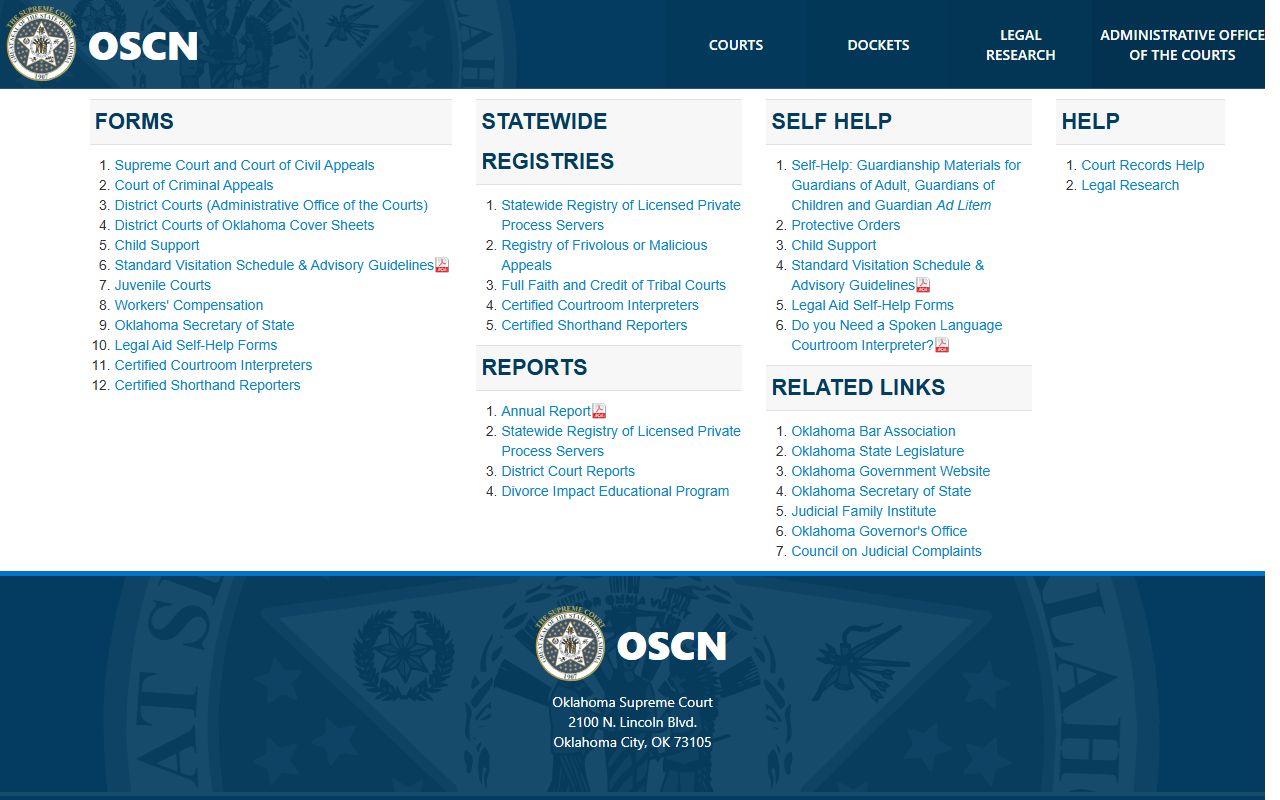Viewport: 1280px width, 800px height.
Task: Click the OSCN seal logo in header
Action: (41, 45)
